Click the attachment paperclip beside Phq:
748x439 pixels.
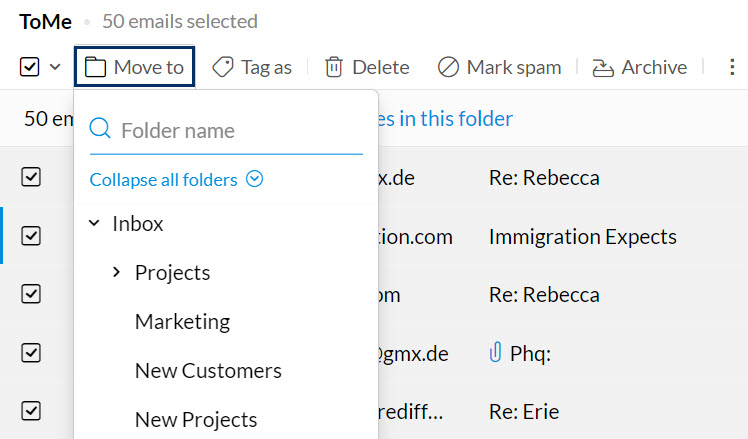click(495, 352)
